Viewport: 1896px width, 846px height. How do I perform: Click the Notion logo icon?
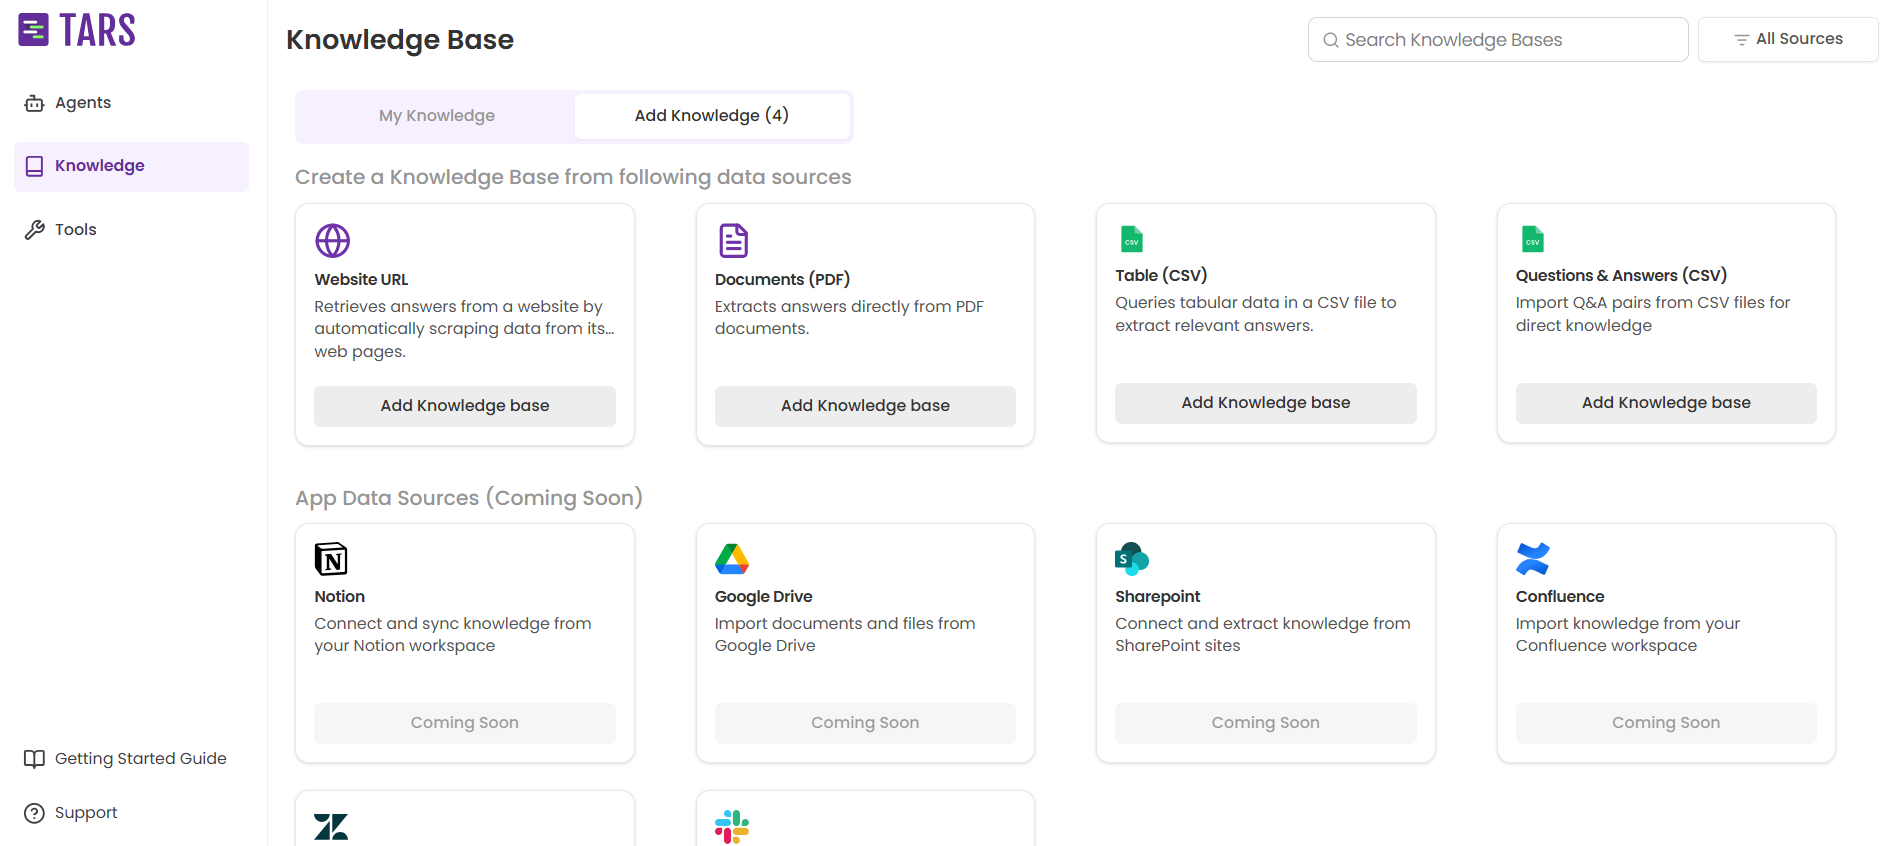point(331,559)
